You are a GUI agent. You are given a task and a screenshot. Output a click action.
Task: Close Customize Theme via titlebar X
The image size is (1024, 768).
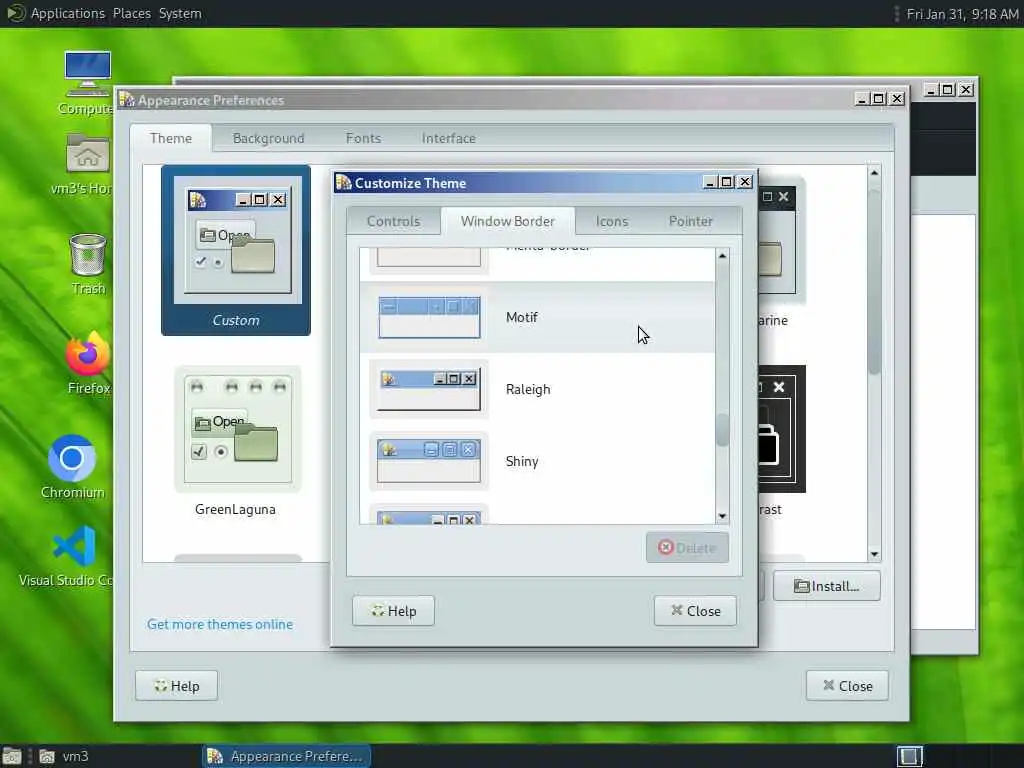tap(744, 182)
